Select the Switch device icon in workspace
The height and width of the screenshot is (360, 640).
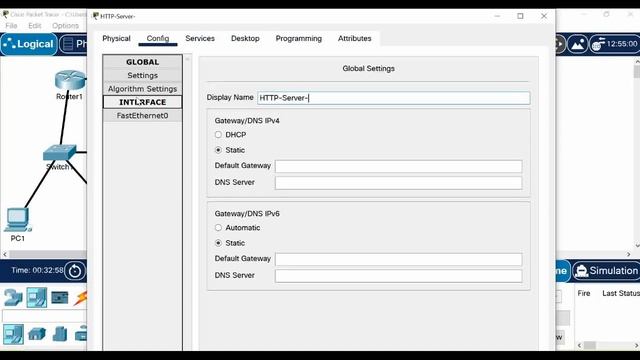[x=60, y=152]
